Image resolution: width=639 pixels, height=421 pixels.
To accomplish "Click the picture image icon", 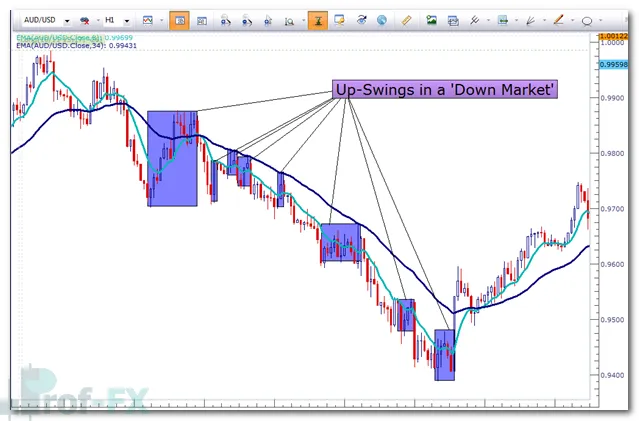I will coord(431,20).
